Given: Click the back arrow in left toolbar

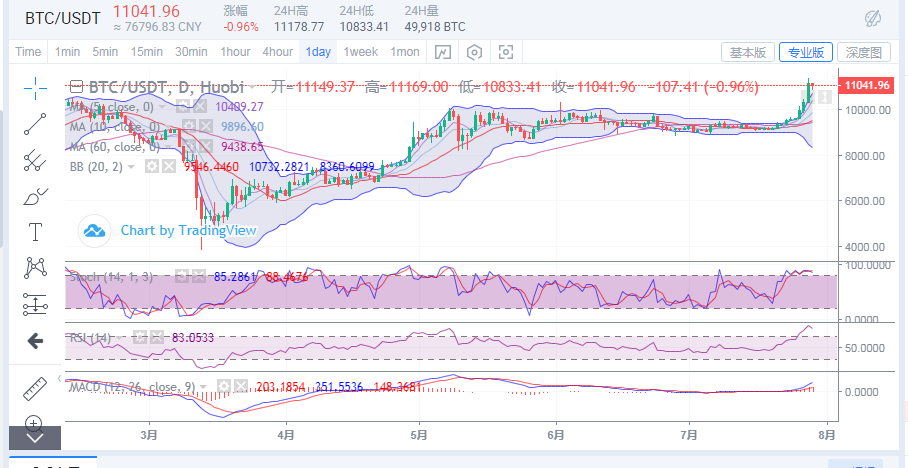Looking at the screenshot, I should click(35, 341).
